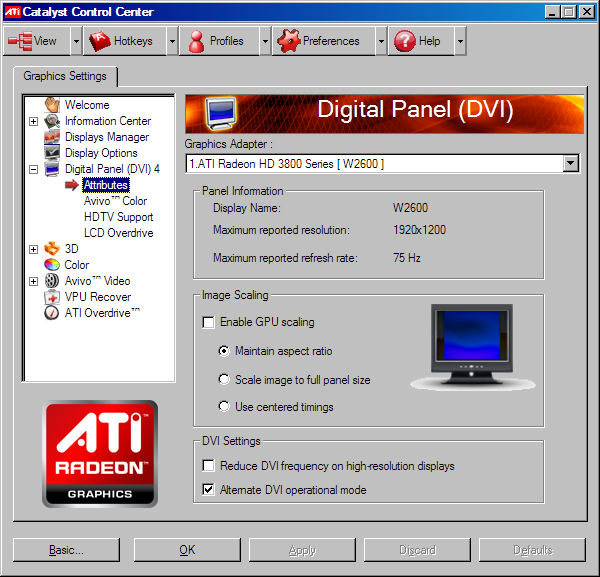Viewport: 600px width, 577px height.
Task: Click the VPU Recover icon
Action: click(52, 297)
